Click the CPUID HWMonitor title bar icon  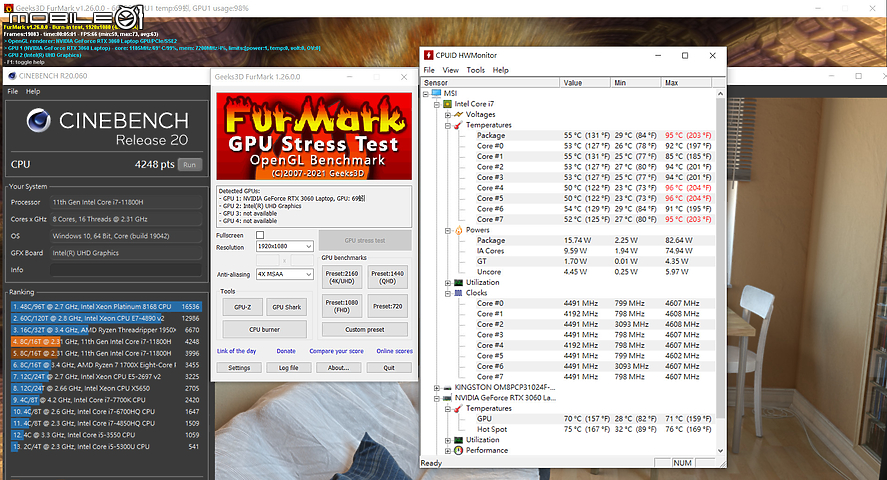point(428,55)
